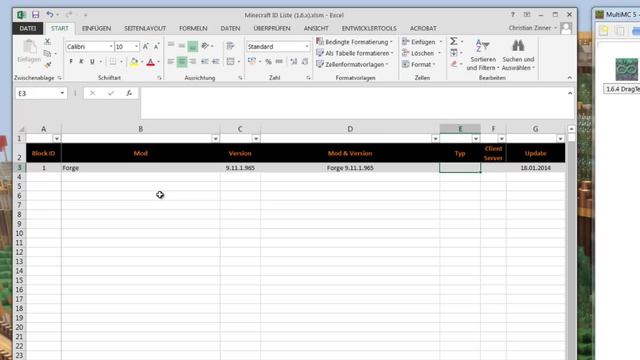
Task: Switch to the DATEN ribbon tab
Action: pyautogui.click(x=230, y=28)
